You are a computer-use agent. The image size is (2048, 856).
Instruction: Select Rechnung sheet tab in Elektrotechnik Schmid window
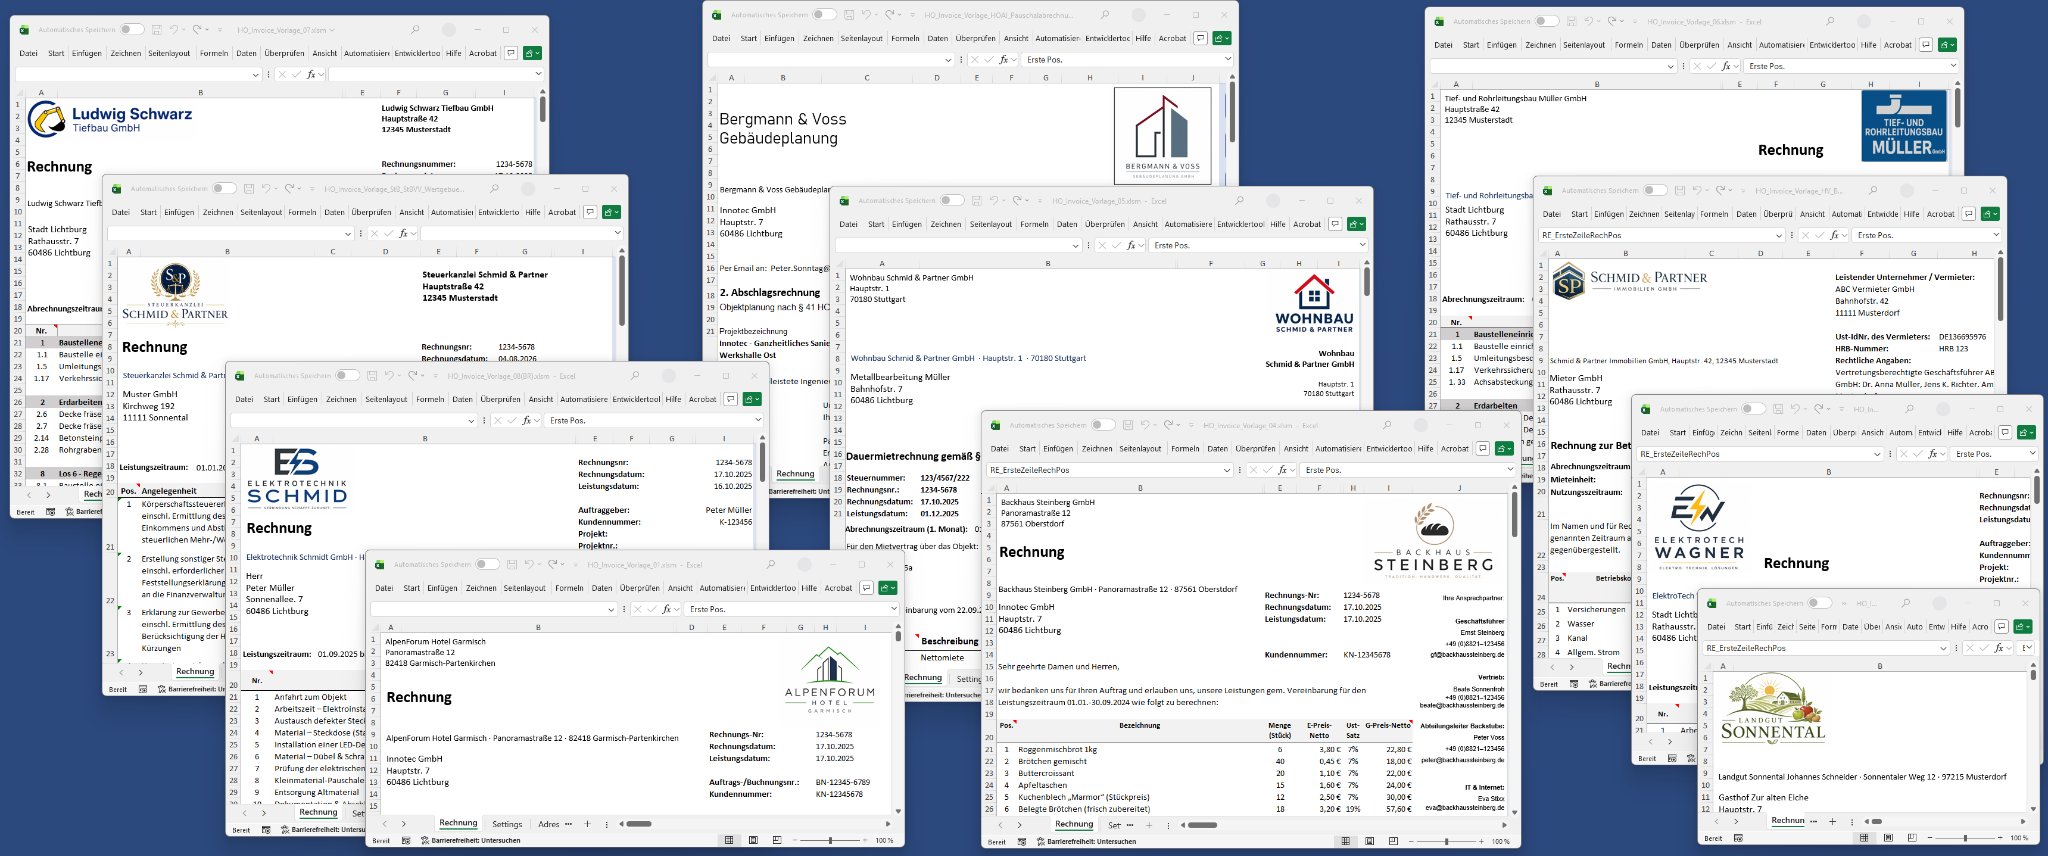(318, 812)
